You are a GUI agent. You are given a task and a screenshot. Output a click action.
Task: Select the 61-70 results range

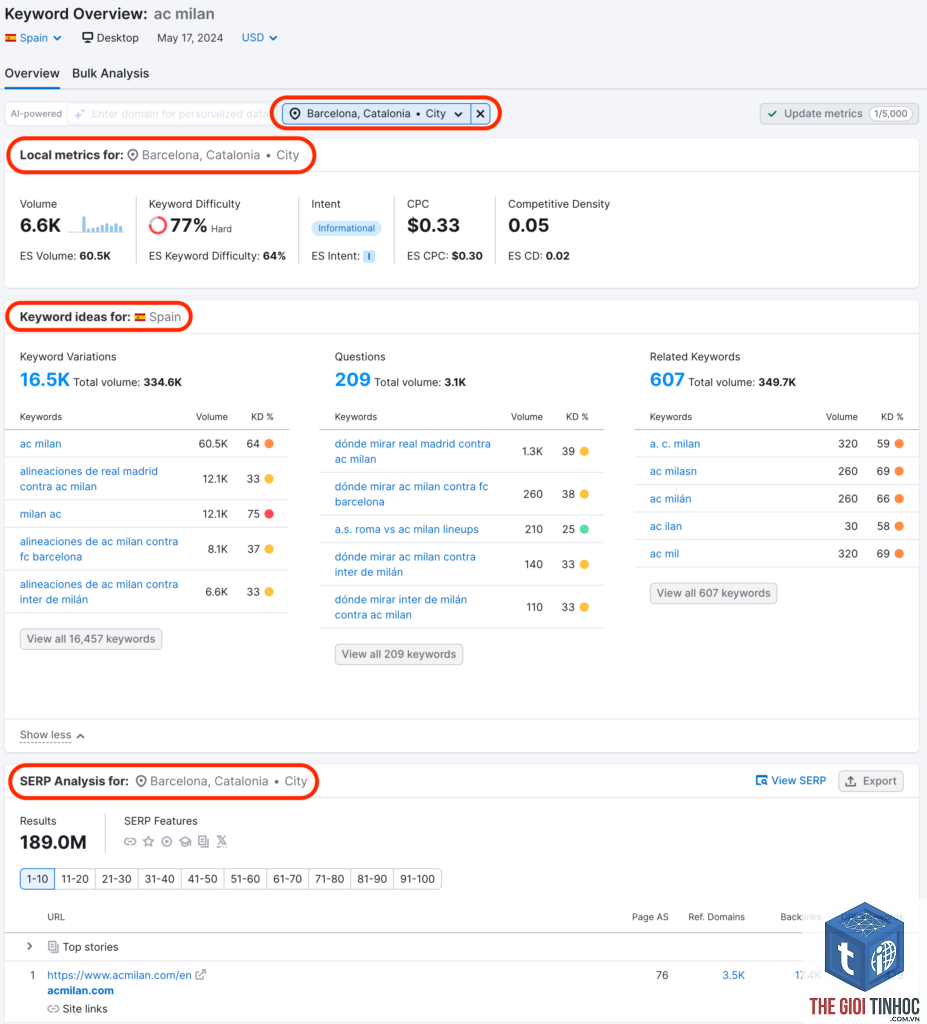[x=287, y=879]
